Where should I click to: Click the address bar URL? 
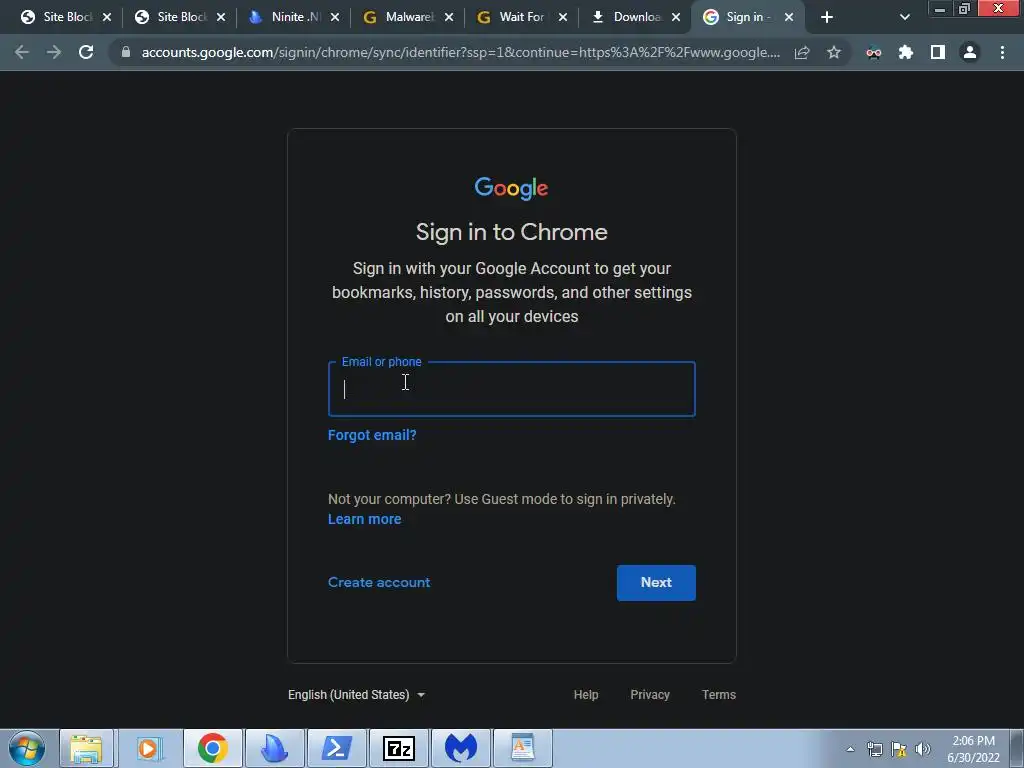[460, 52]
